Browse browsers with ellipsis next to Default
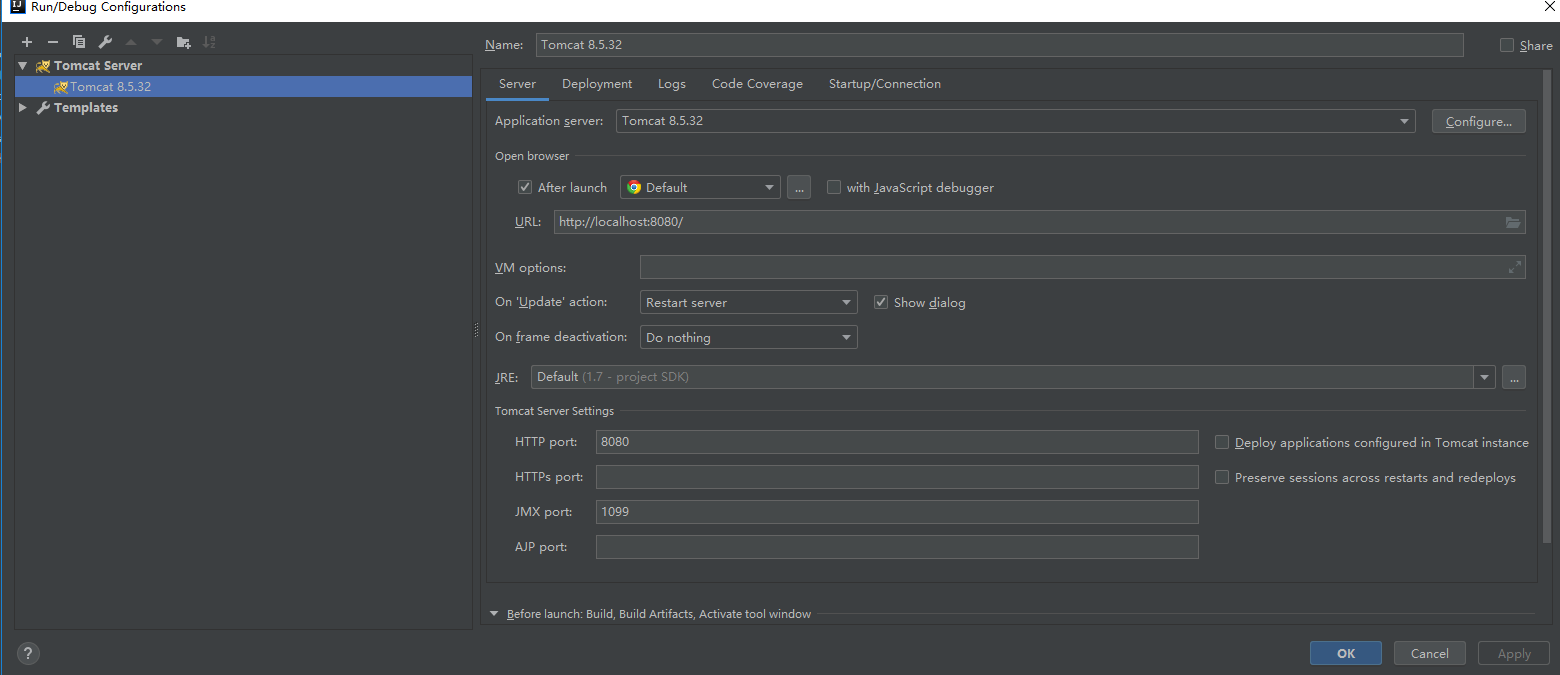 [798, 187]
